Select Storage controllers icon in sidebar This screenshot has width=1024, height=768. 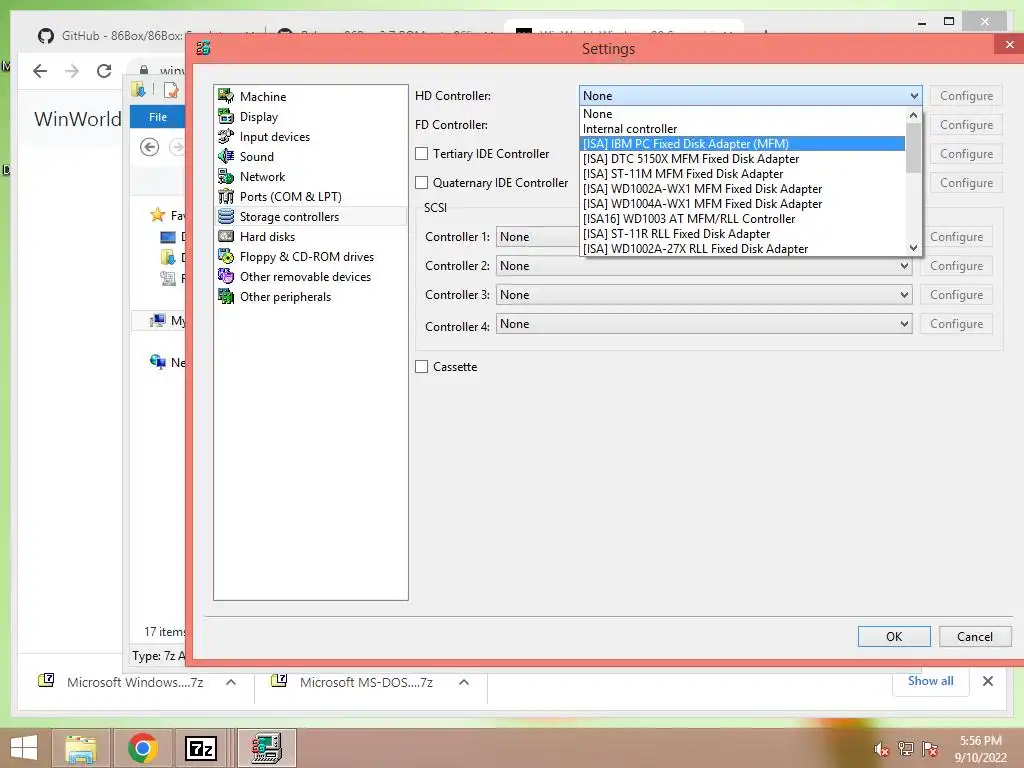(226, 216)
